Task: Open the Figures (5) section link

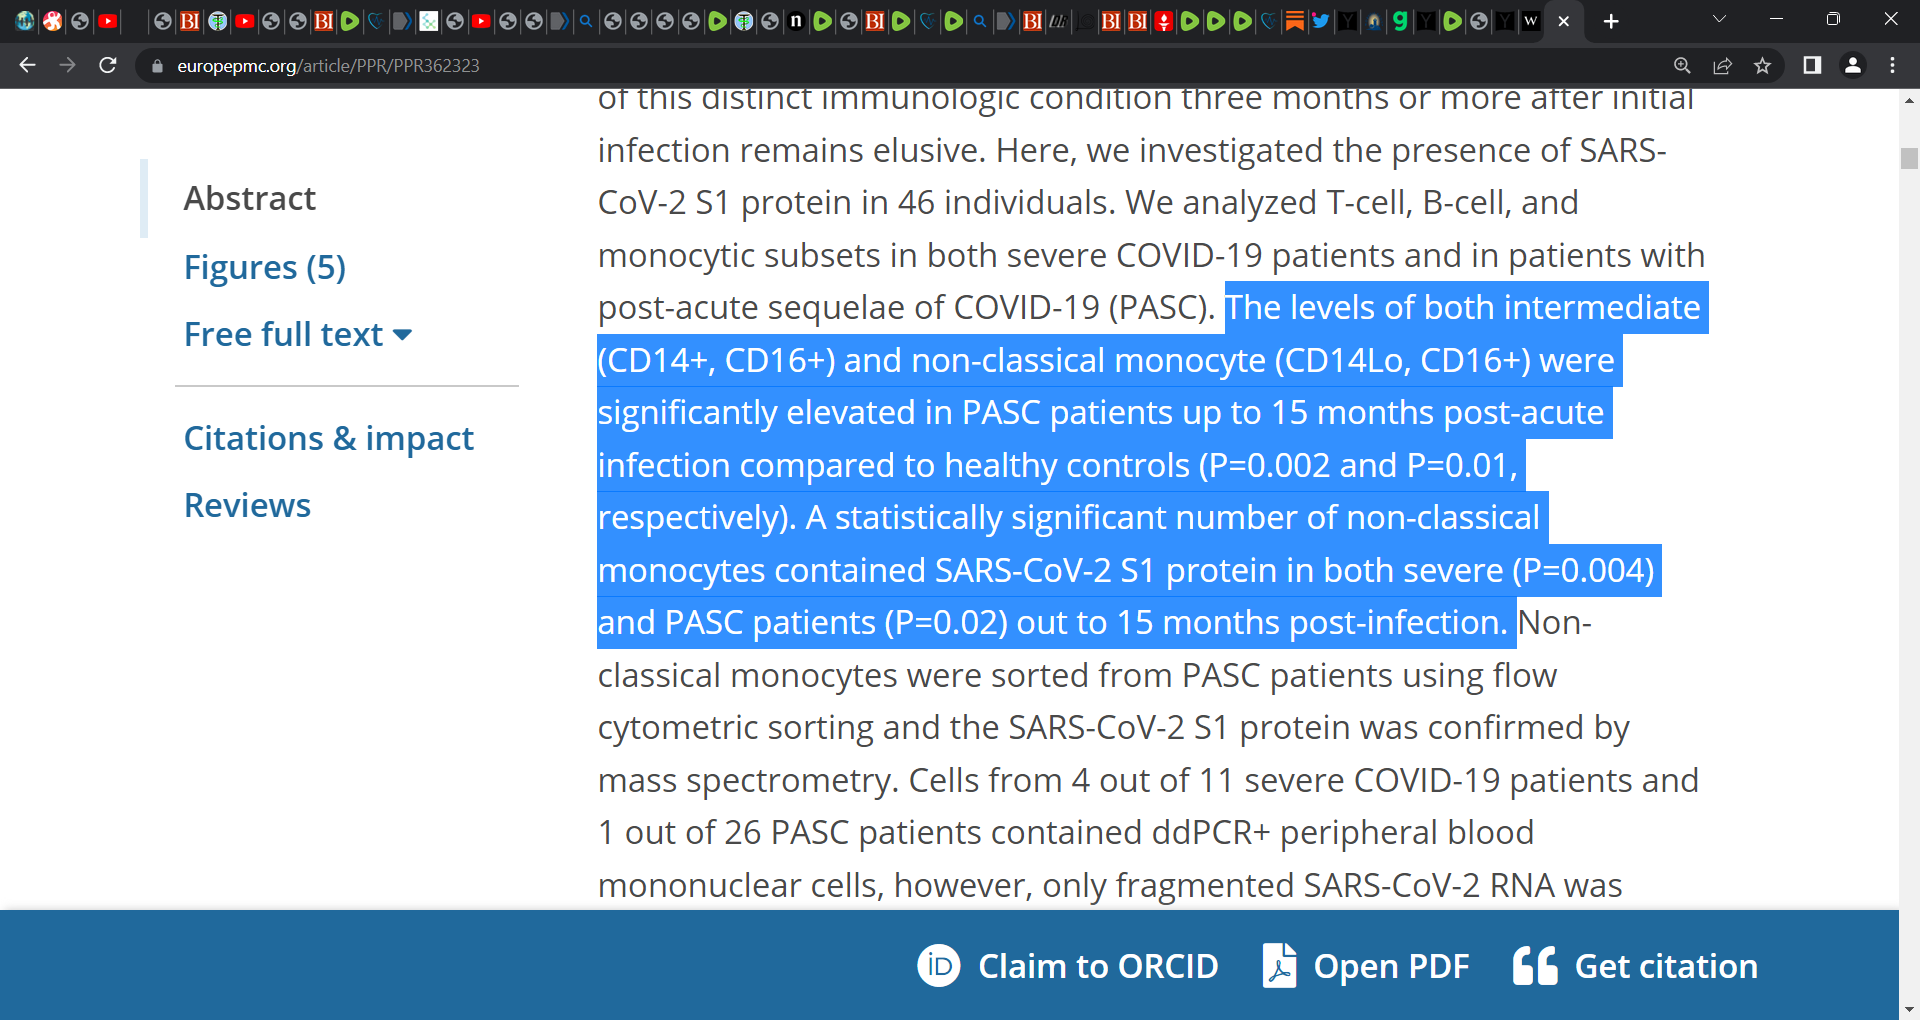Action: click(265, 267)
